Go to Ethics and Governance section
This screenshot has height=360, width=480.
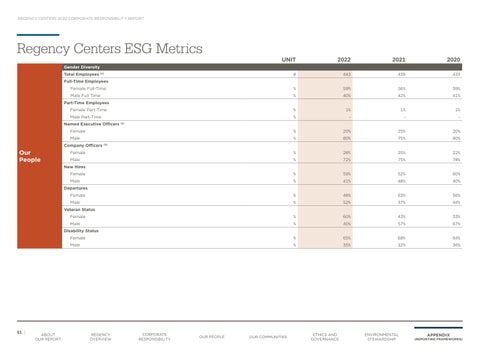[325, 337]
